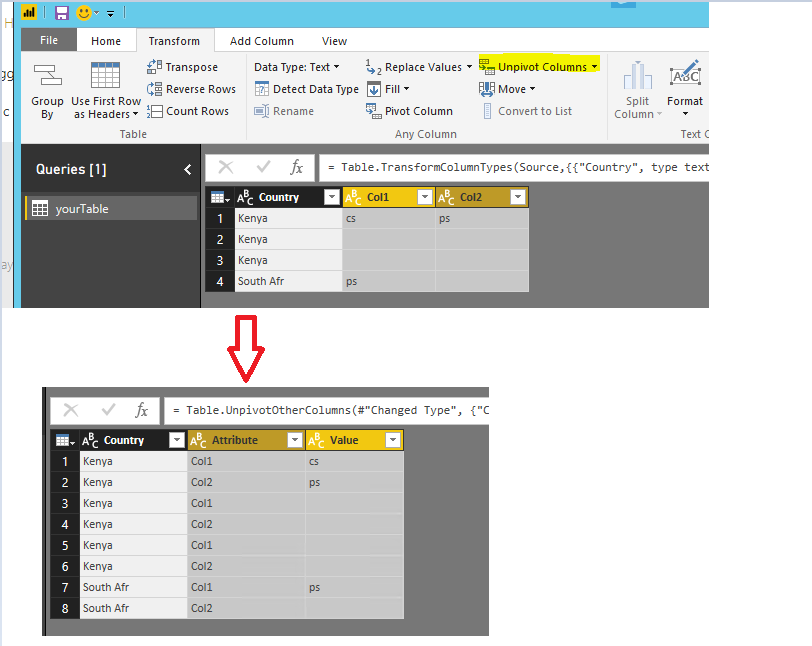The height and width of the screenshot is (646, 812).
Task: Click fx icon in lower formula bar
Action: (x=141, y=410)
